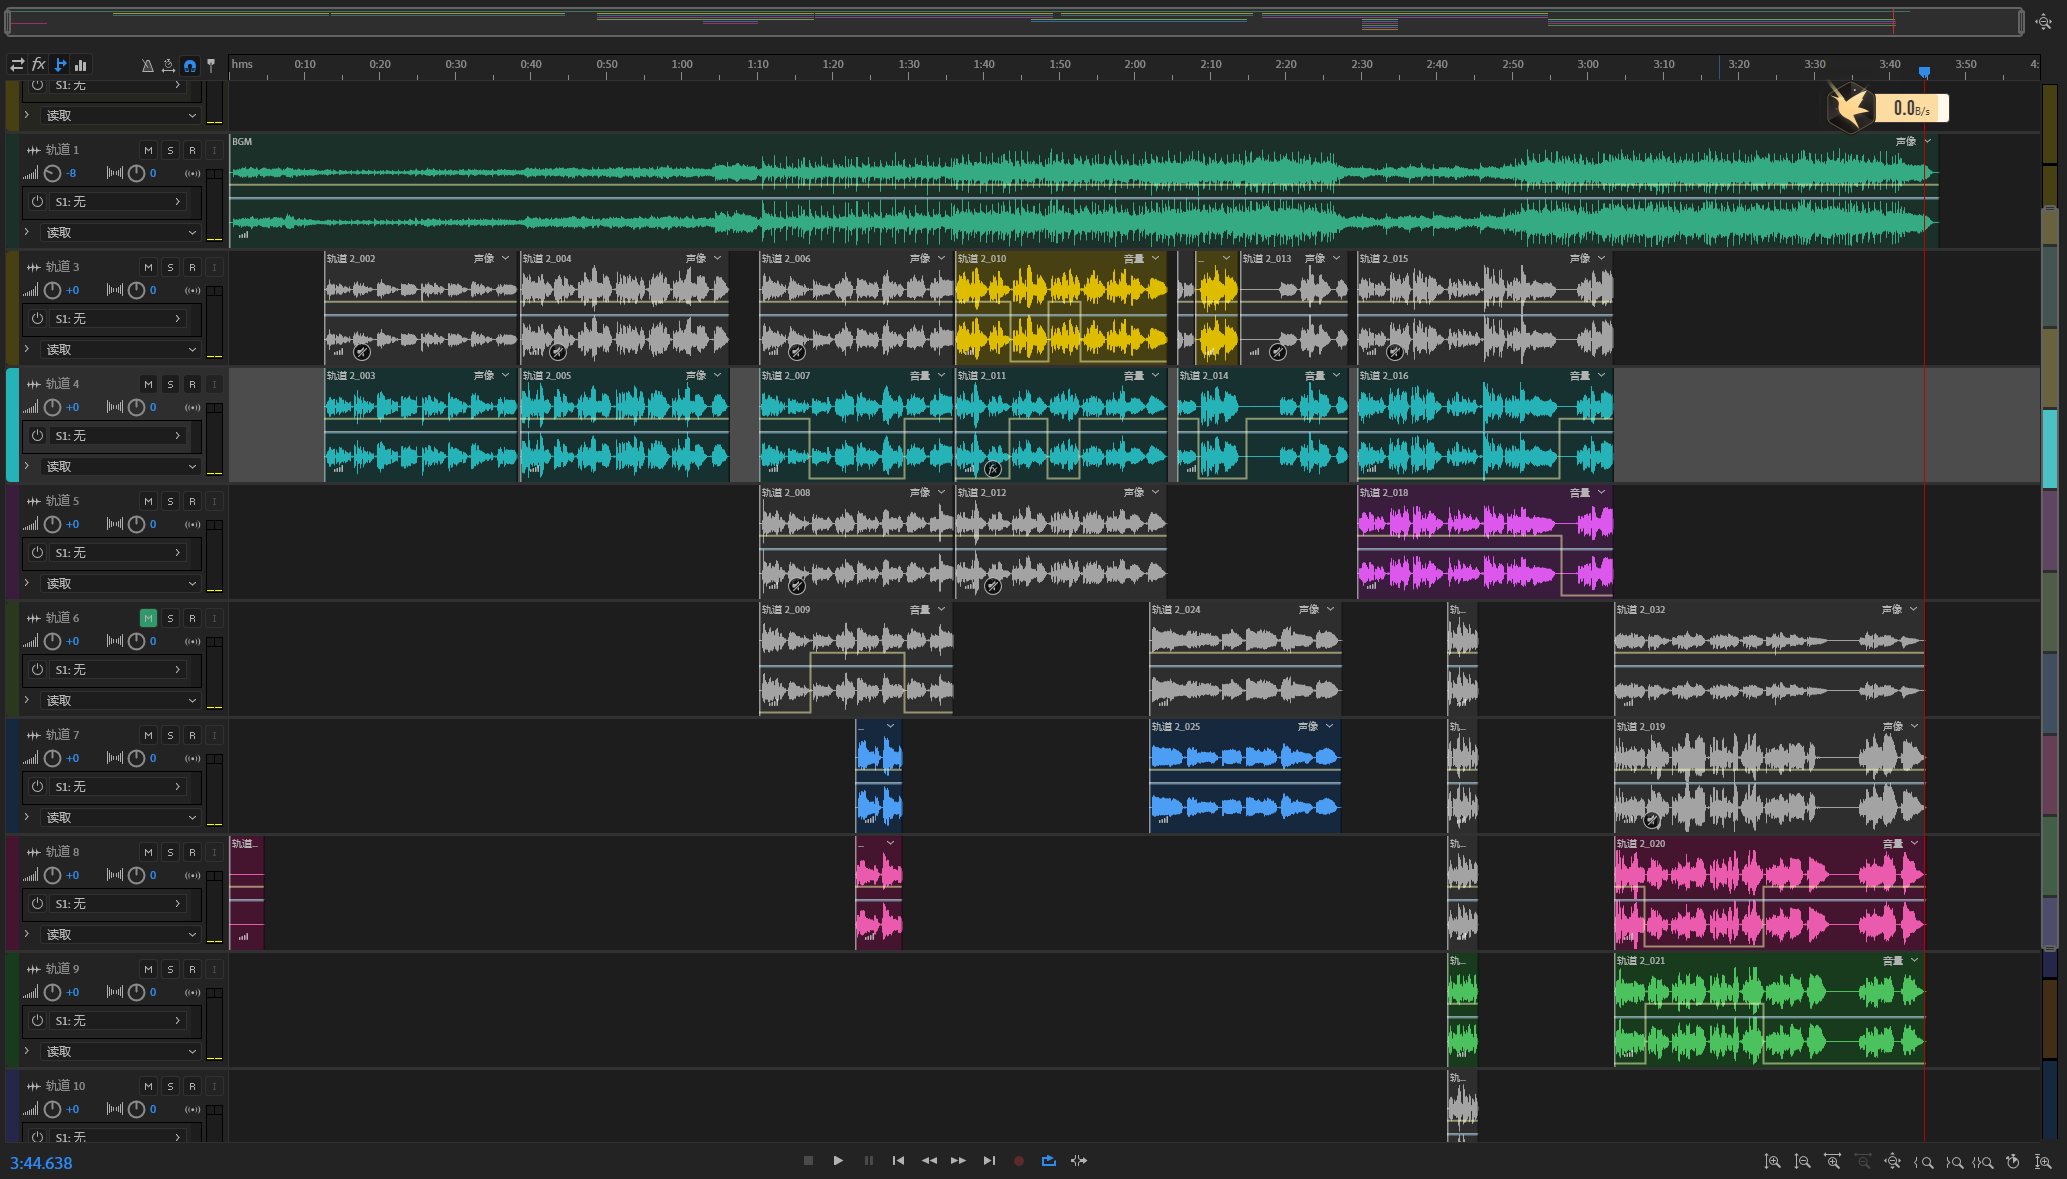Toggle the metronome icon
Image resolution: width=2067 pixels, height=1179 pixels.
[x=148, y=66]
